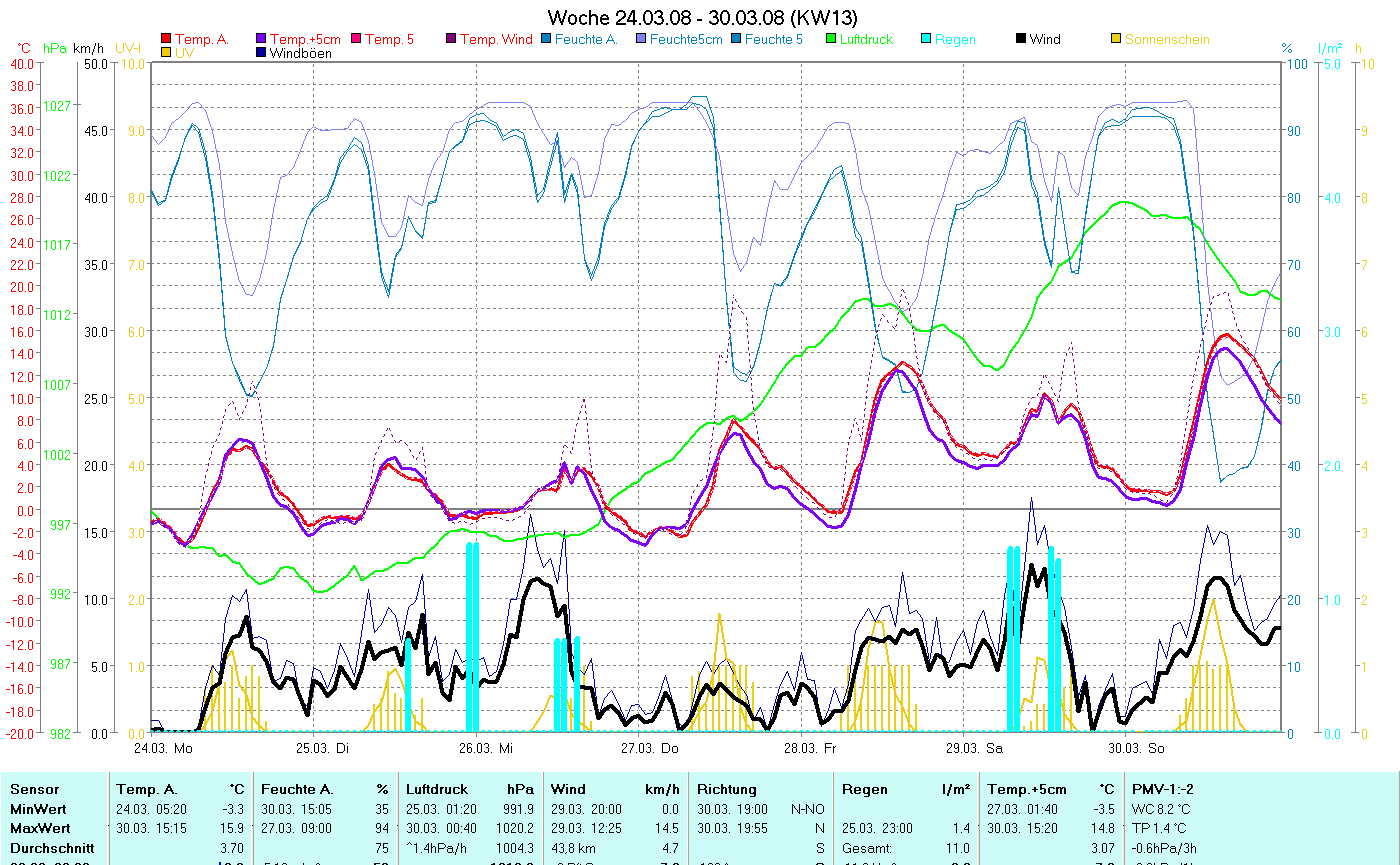Viewport: 1400px width, 865px height.
Task: Click the PMV-1:-2 header in the table
Action: (1161, 789)
